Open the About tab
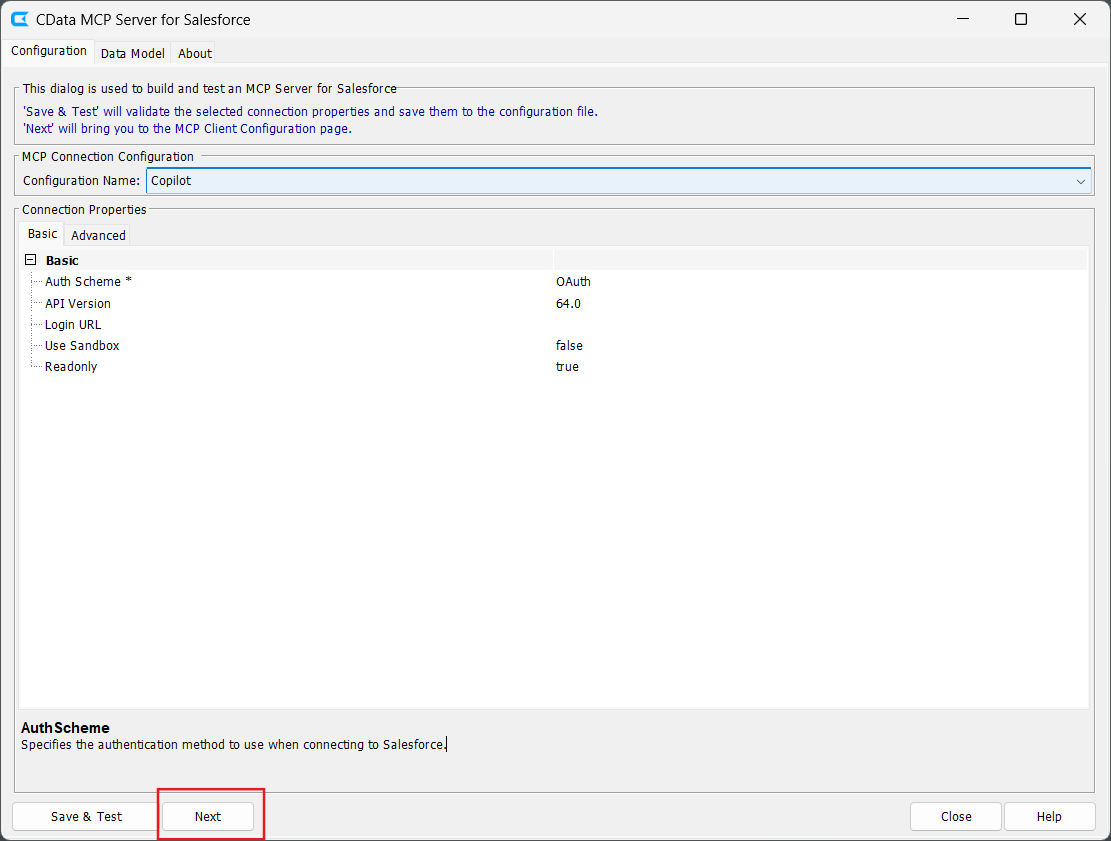This screenshot has width=1111, height=841. click(195, 53)
